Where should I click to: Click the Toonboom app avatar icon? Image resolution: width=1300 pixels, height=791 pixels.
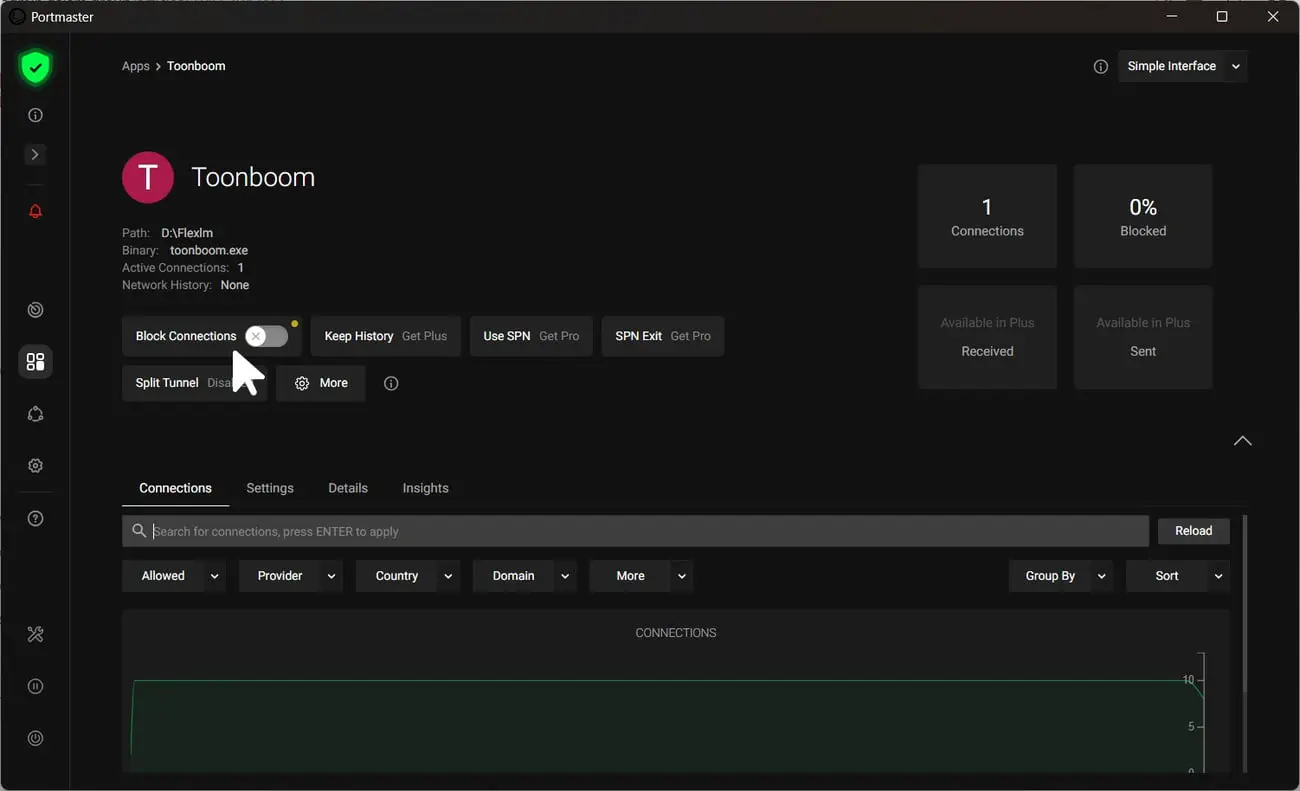pyautogui.click(x=148, y=177)
